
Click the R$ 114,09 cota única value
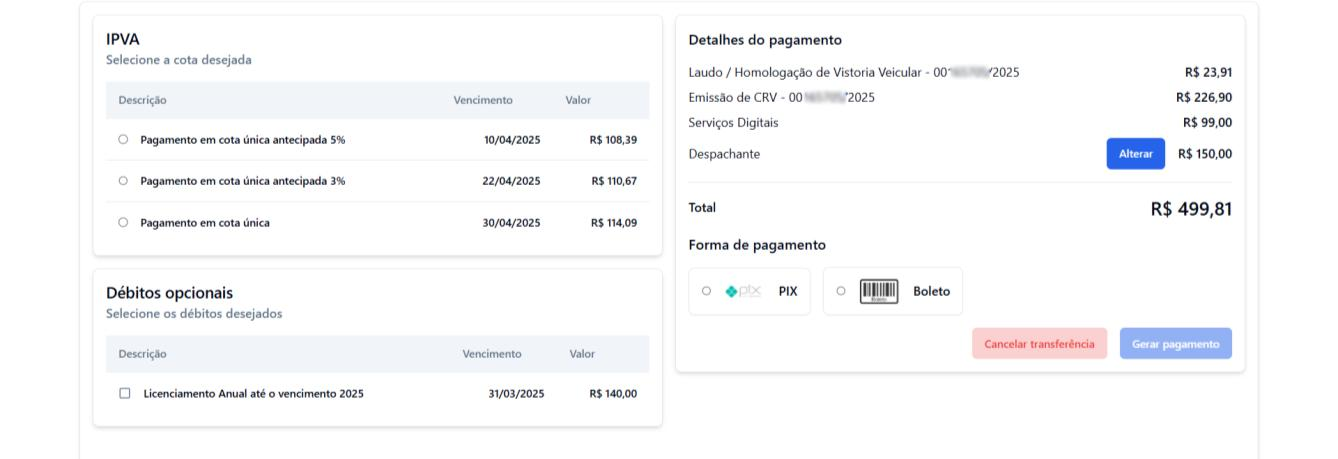[x=613, y=223]
